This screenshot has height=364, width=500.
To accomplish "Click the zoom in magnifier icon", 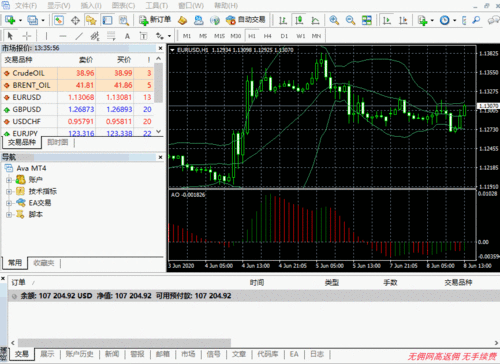I will point(334,20).
